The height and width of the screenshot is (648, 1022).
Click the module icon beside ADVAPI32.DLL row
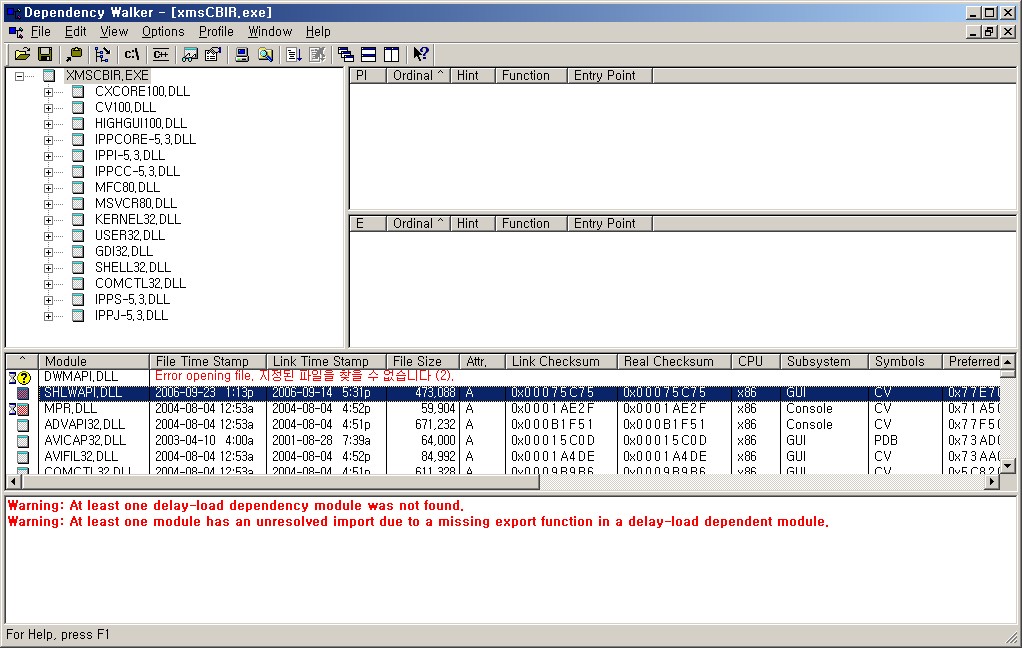tap(23, 425)
